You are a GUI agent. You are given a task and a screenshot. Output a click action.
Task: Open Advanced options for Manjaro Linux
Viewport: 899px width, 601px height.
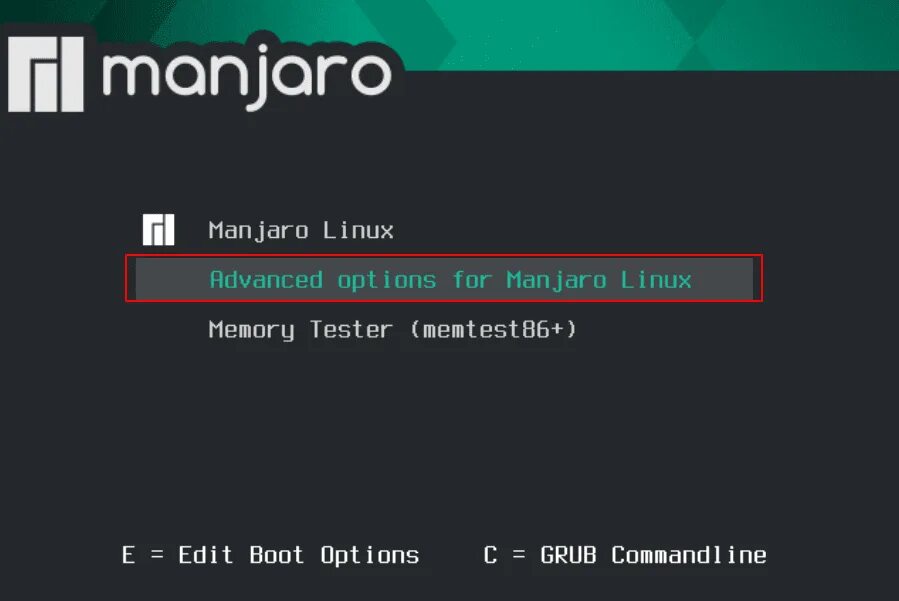pyautogui.click(x=444, y=279)
